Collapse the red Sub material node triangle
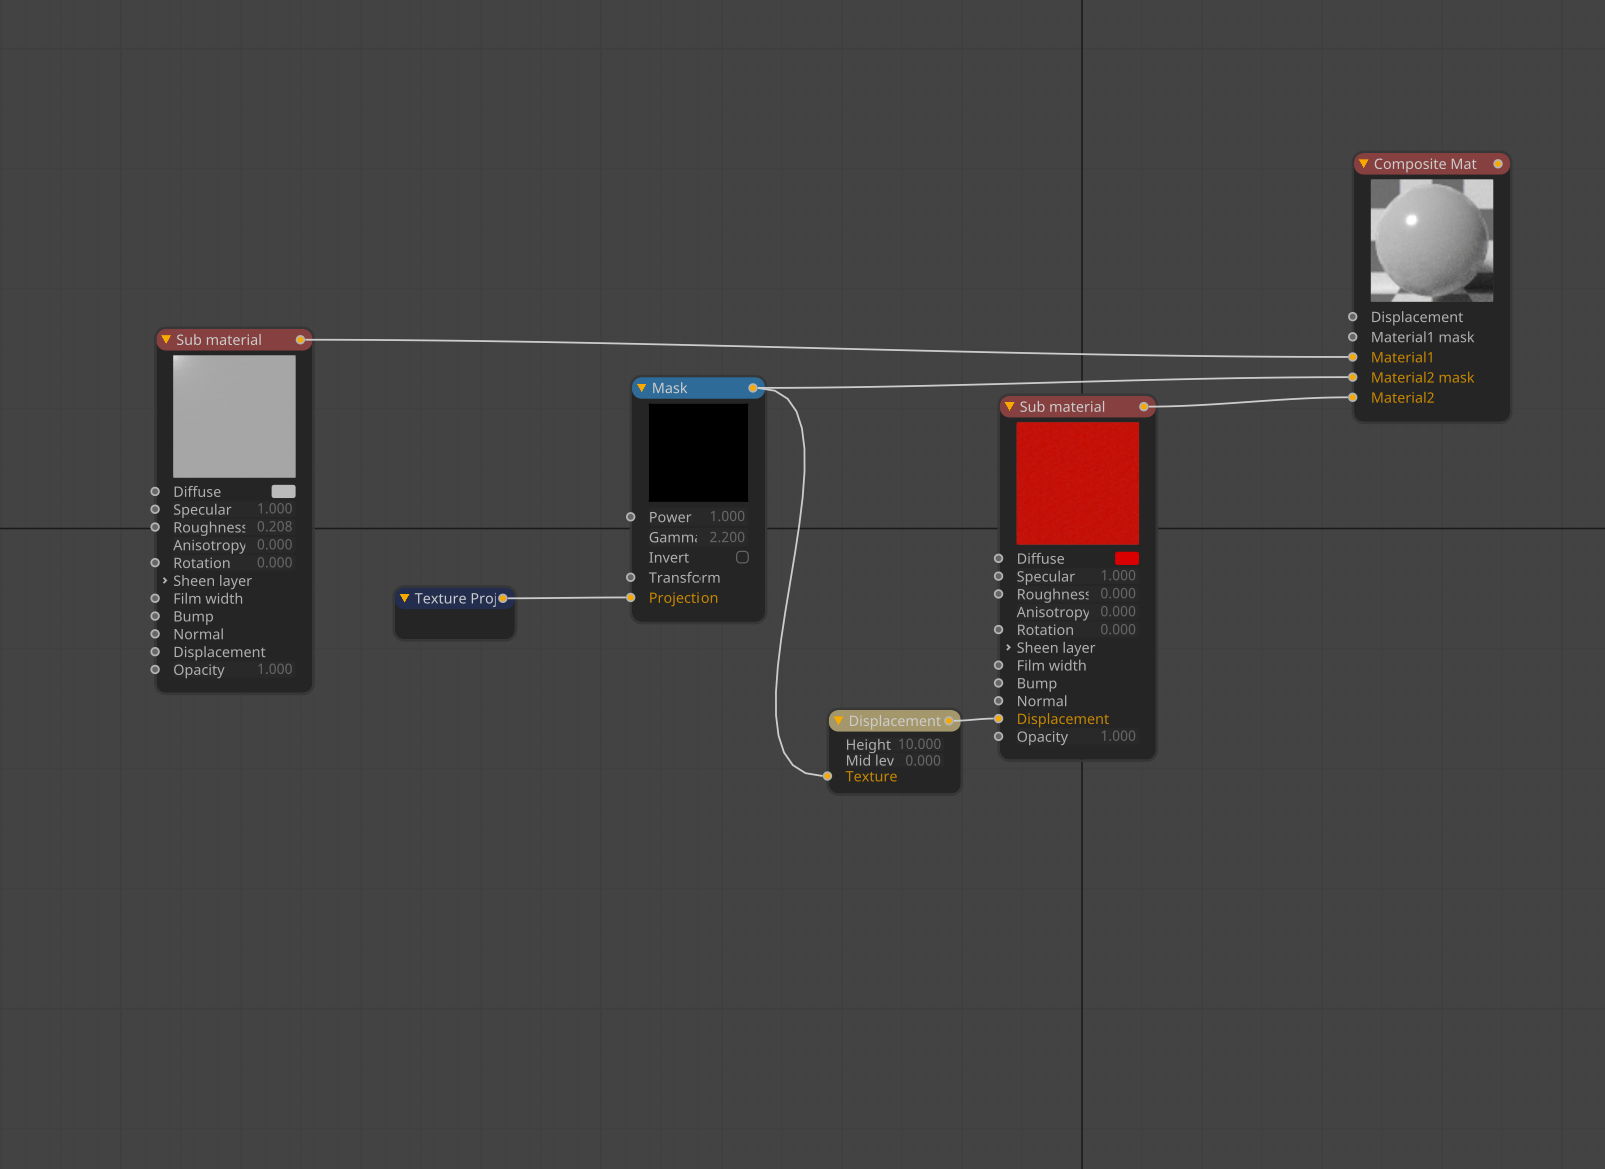Viewport: 1605px width, 1169px height. [x=1010, y=407]
